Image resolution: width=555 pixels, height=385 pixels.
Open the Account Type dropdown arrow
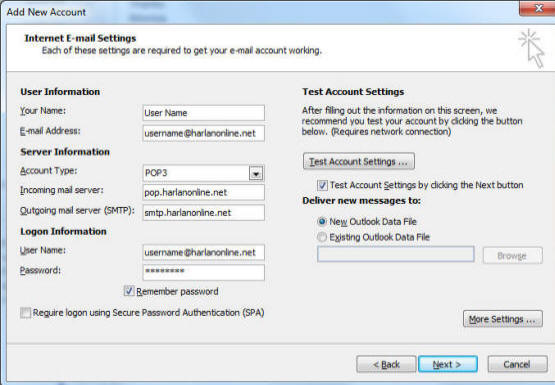(x=256, y=173)
